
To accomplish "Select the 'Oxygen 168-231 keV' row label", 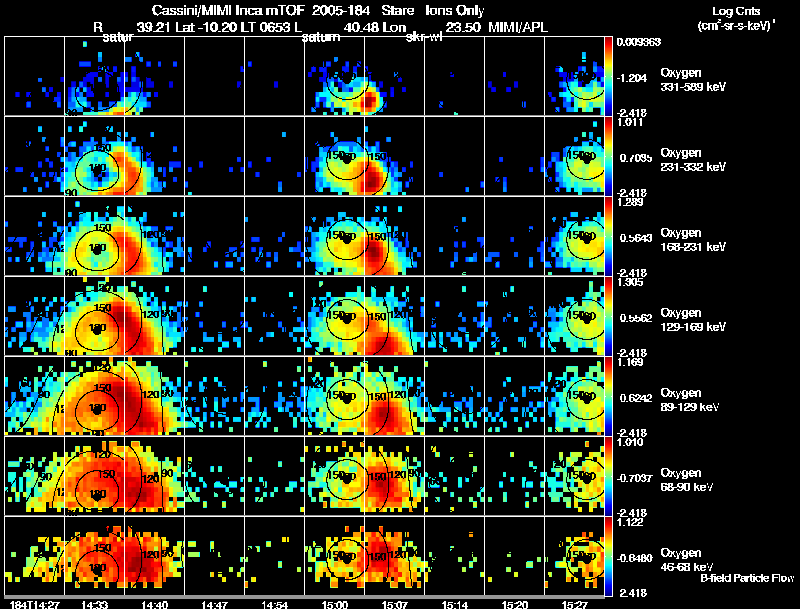I will point(693,240).
